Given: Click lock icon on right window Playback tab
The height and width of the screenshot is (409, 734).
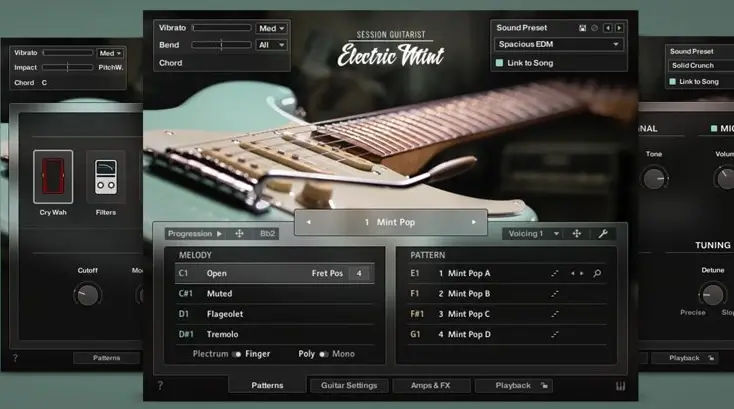Looking at the screenshot, I should pos(711,358).
